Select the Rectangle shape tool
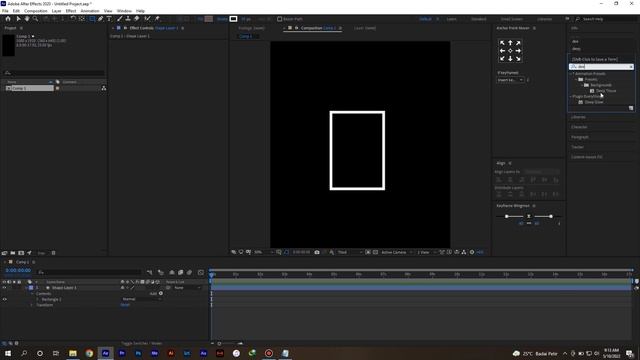 click(x=92, y=19)
